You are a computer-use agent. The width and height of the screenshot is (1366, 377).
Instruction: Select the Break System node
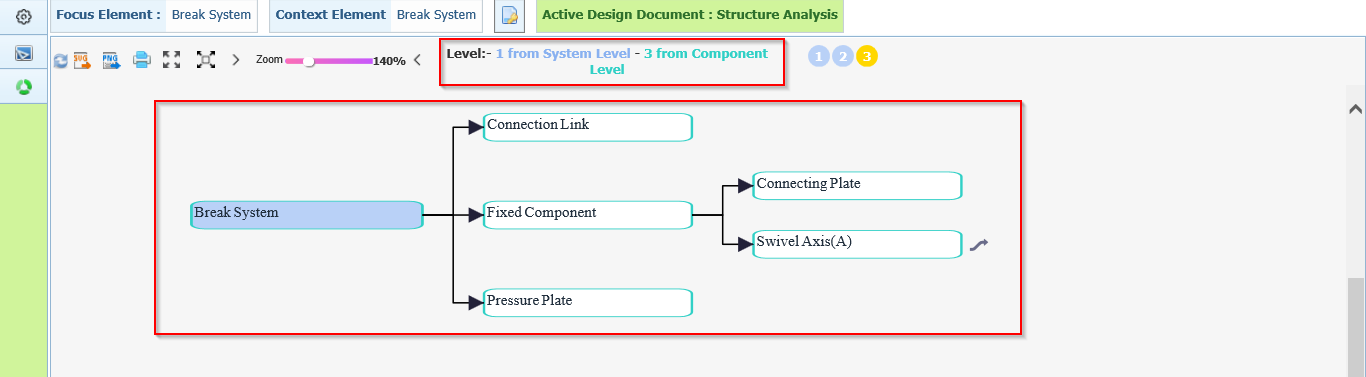pyautogui.click(x=307, y=215)
